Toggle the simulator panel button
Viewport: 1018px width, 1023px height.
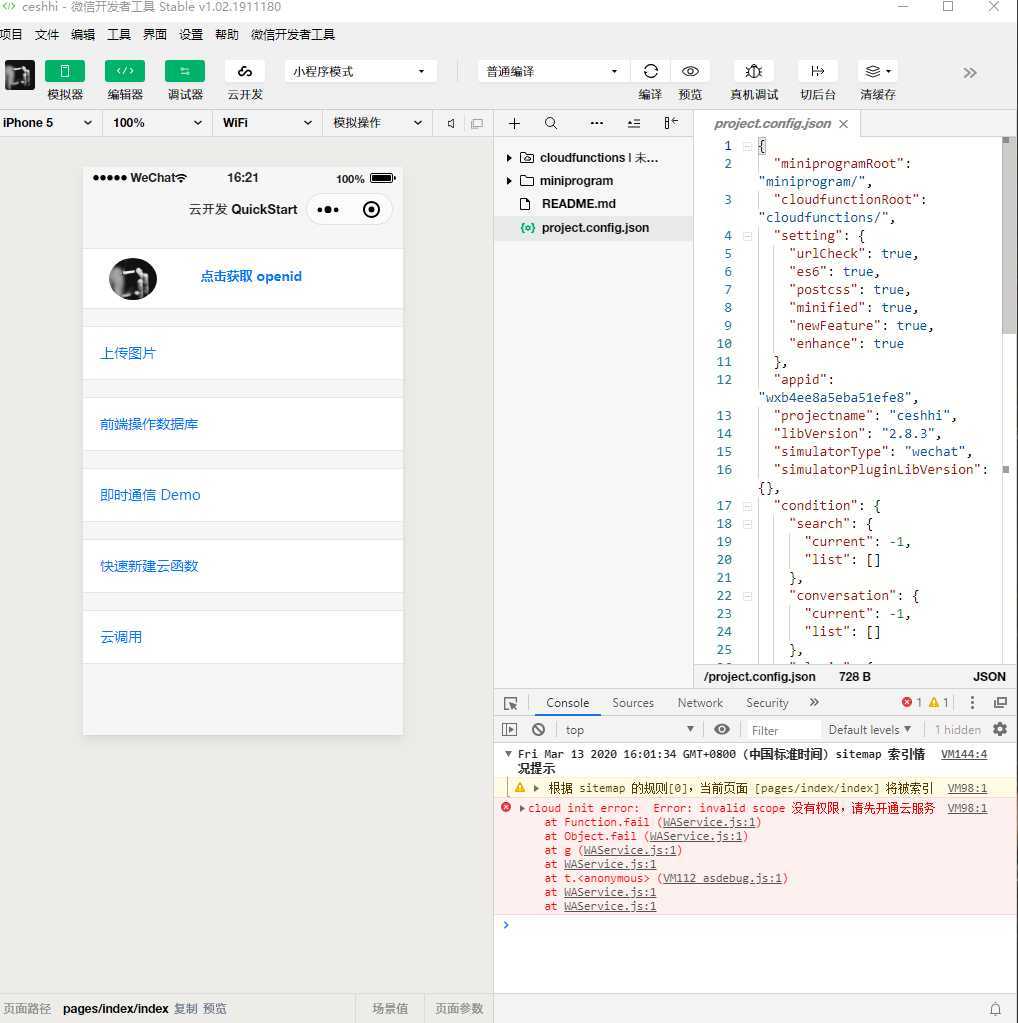[65, 71]
